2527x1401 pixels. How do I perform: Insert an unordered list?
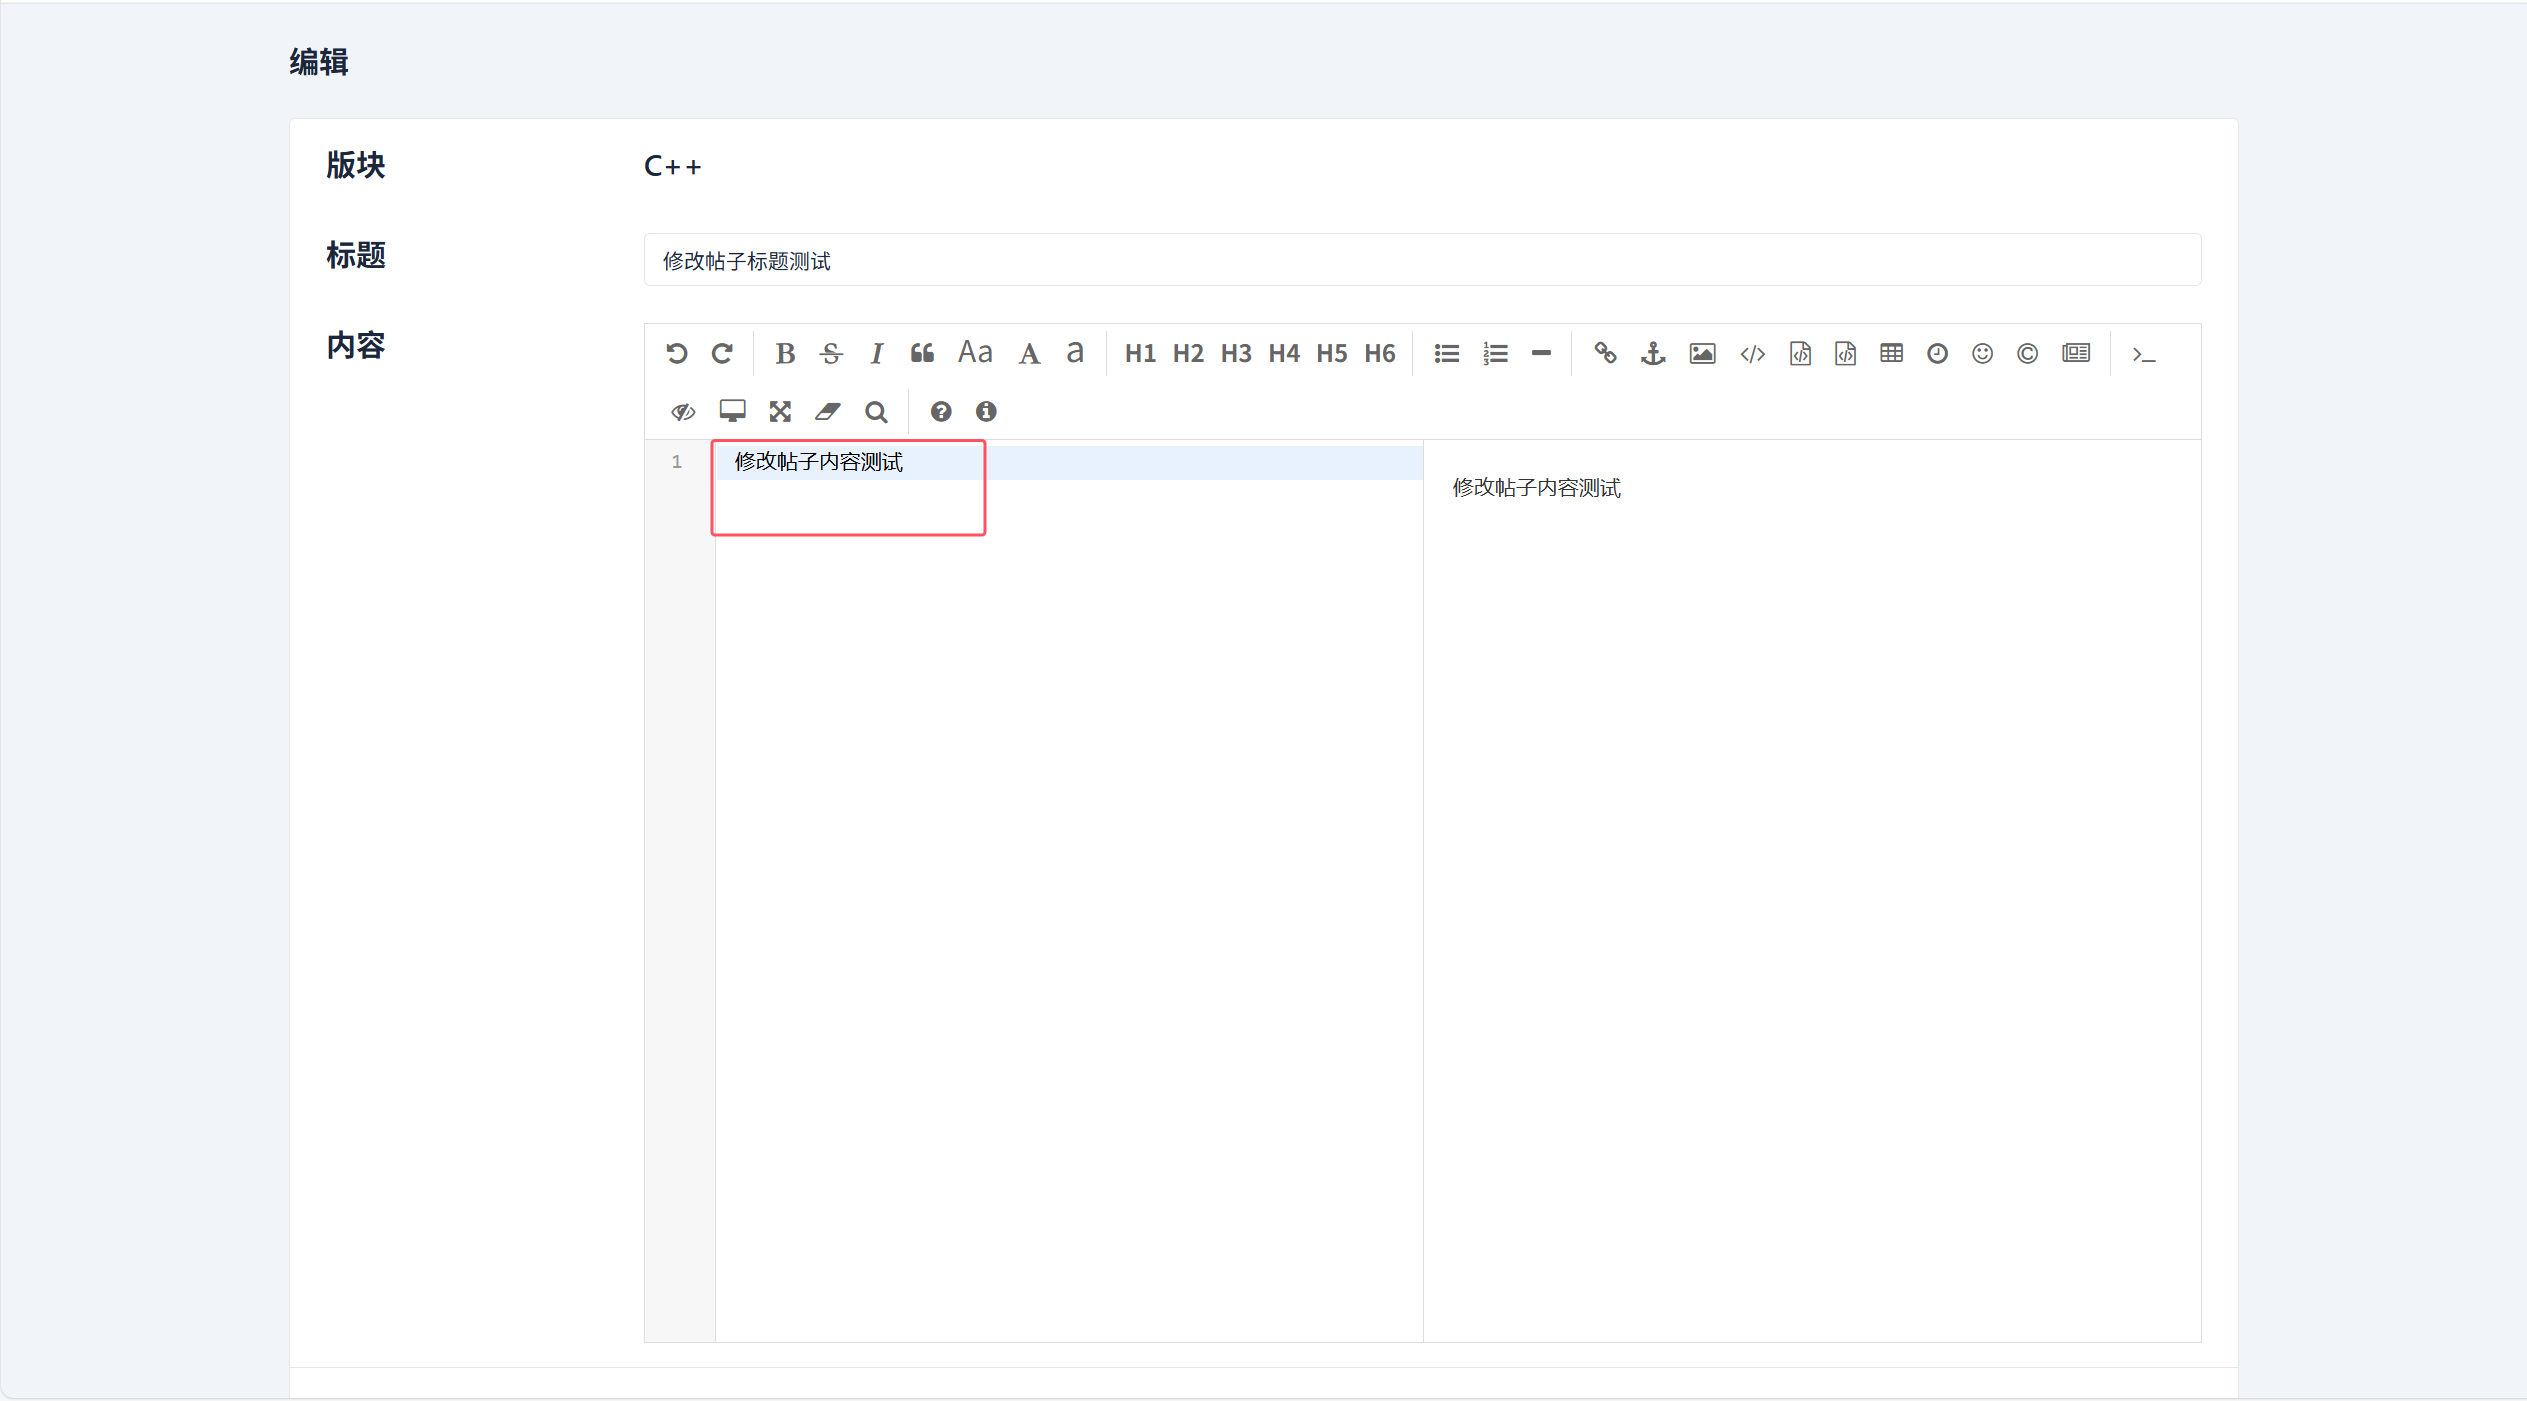click(x=1446, y=353)
